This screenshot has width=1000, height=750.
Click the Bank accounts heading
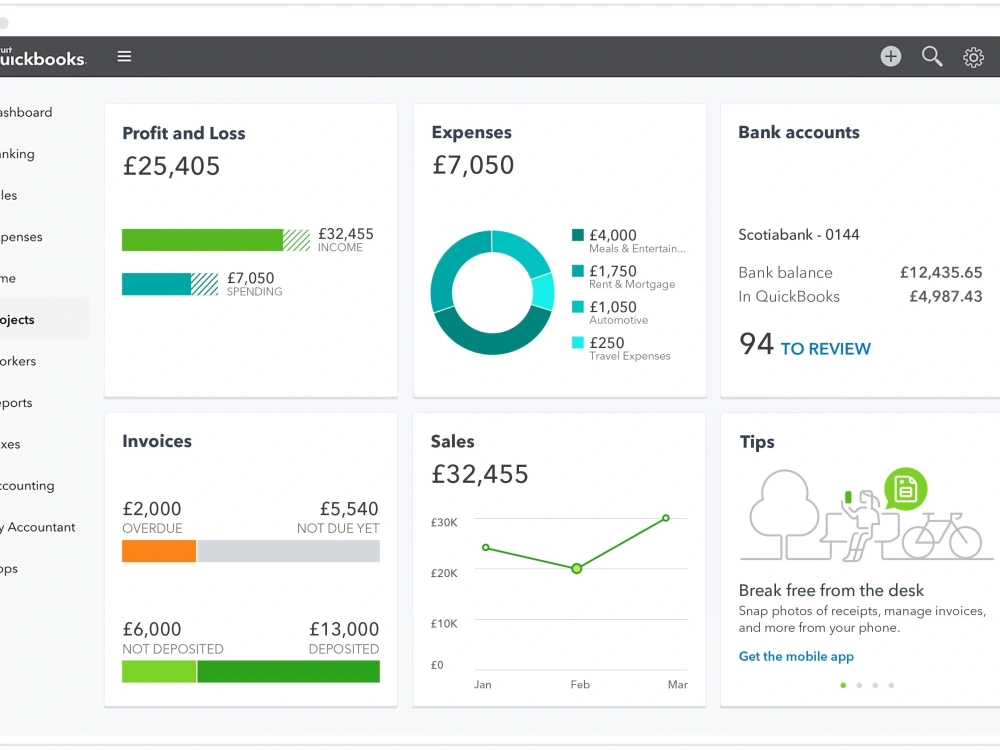point(798,132)
